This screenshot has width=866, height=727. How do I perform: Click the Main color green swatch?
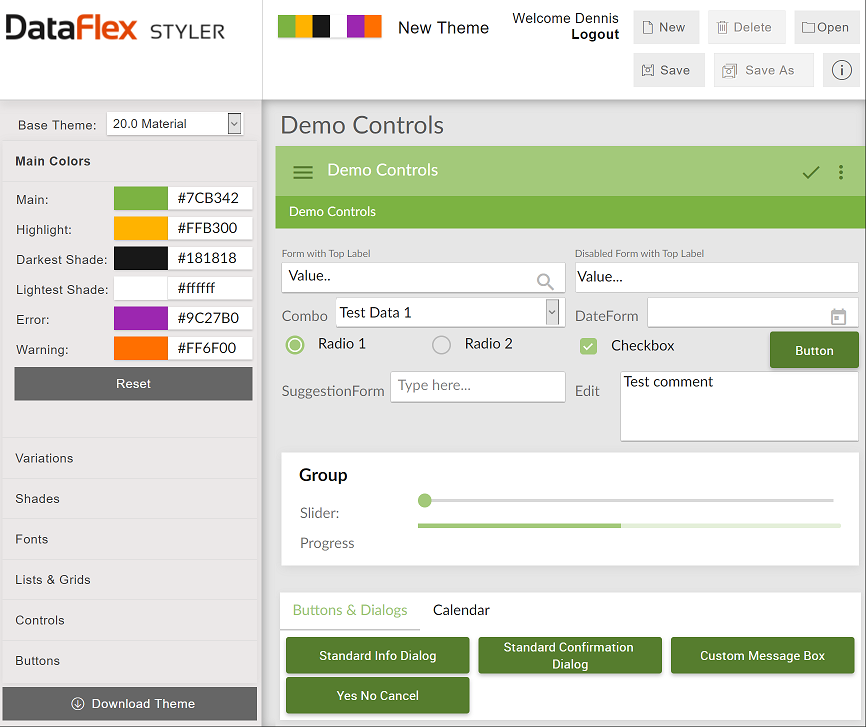[141, 198]
